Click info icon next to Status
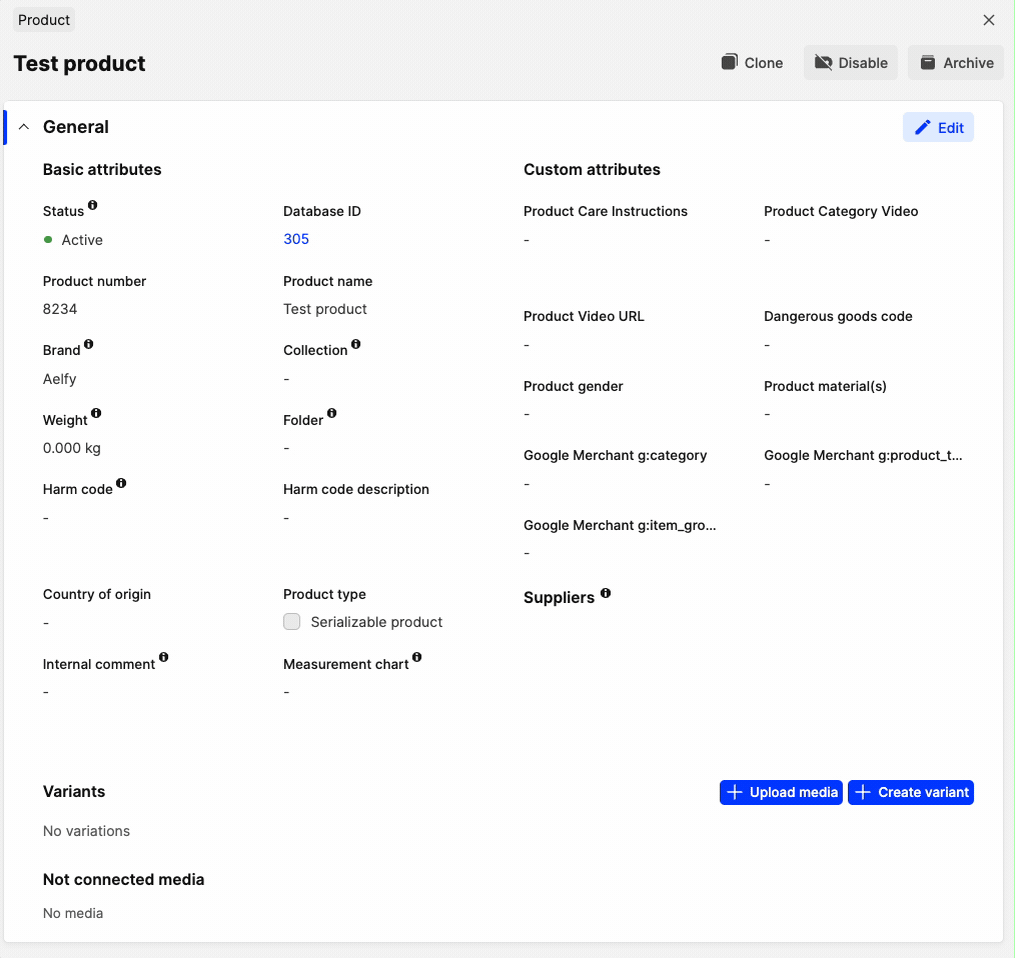The image size is (1015, 958). click(x=93, y=205)
